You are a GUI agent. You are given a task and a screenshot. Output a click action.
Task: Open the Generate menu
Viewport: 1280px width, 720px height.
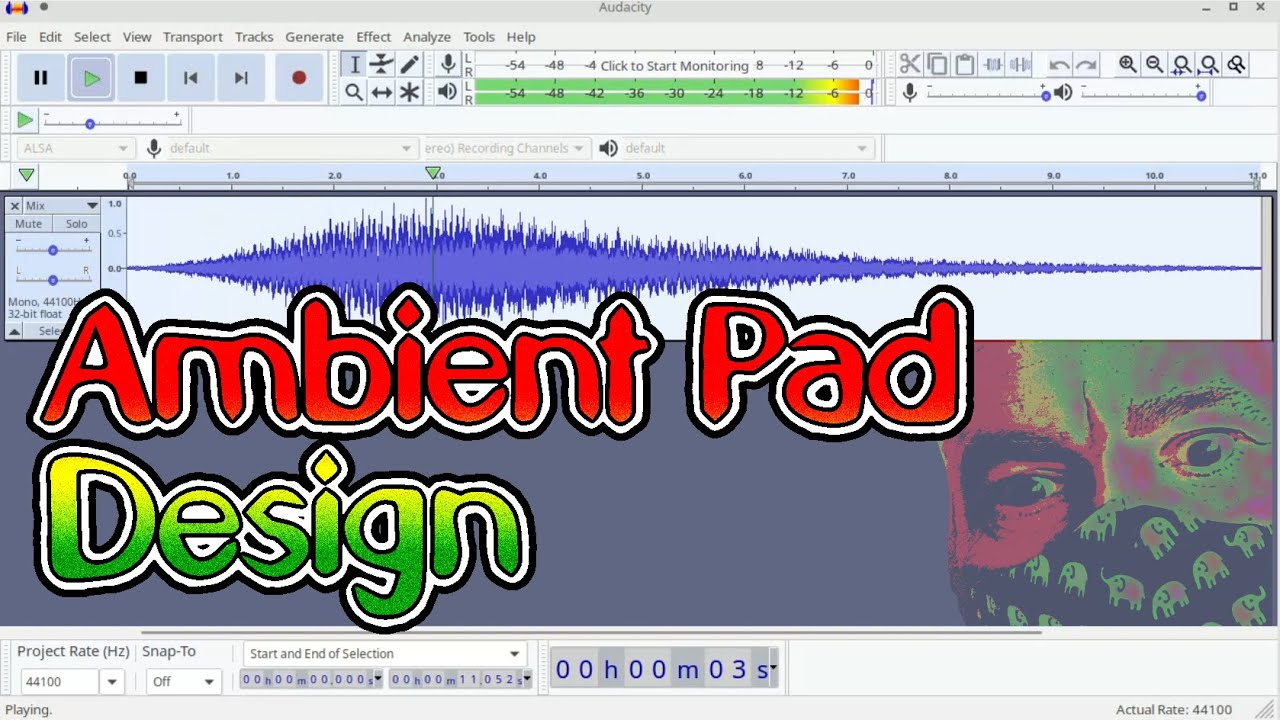(x=314, y=36)
